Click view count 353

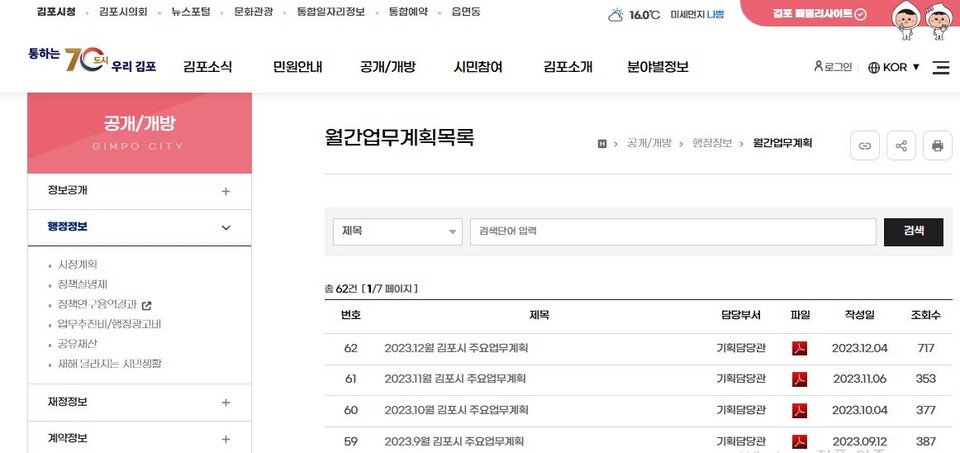926,379
